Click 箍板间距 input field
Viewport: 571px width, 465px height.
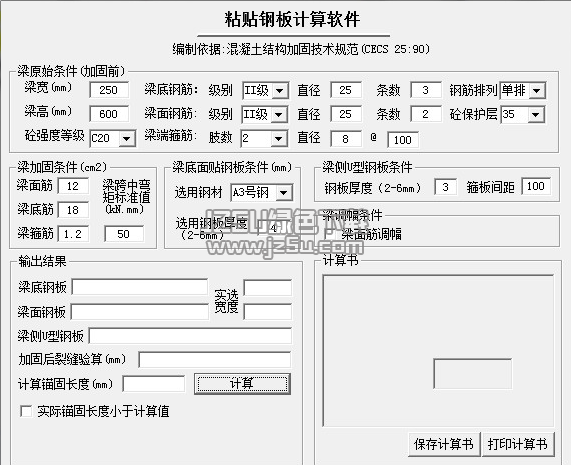pyautogui.click(x=536, y=186)
